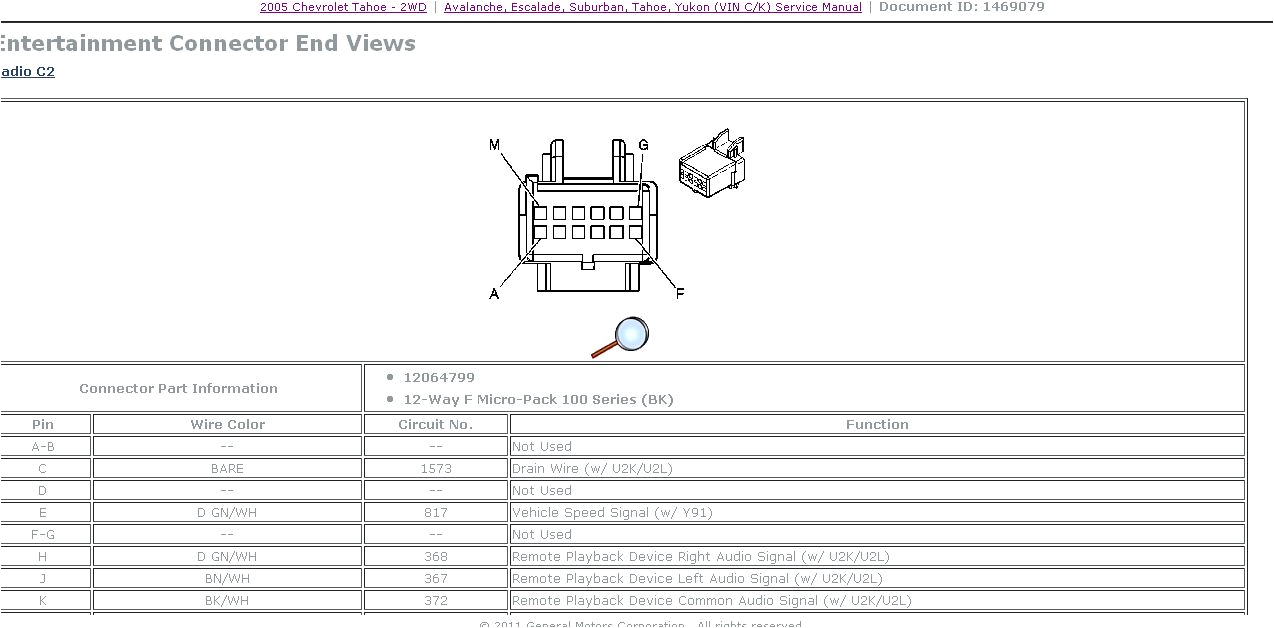Screen dimensions: 1274x628
Task: Click the Document ID 1469079 text
Action: 960,7
